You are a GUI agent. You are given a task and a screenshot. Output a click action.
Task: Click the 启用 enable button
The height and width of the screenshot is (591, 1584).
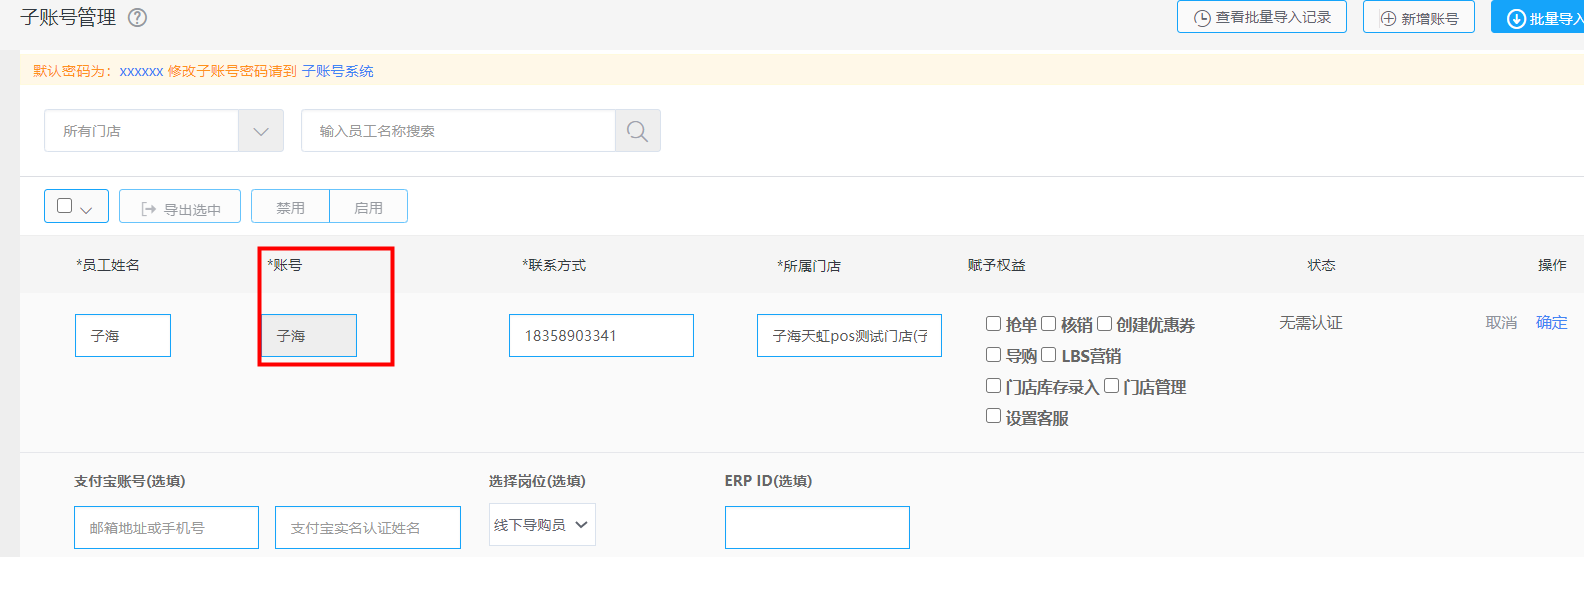tap(368, 207)
